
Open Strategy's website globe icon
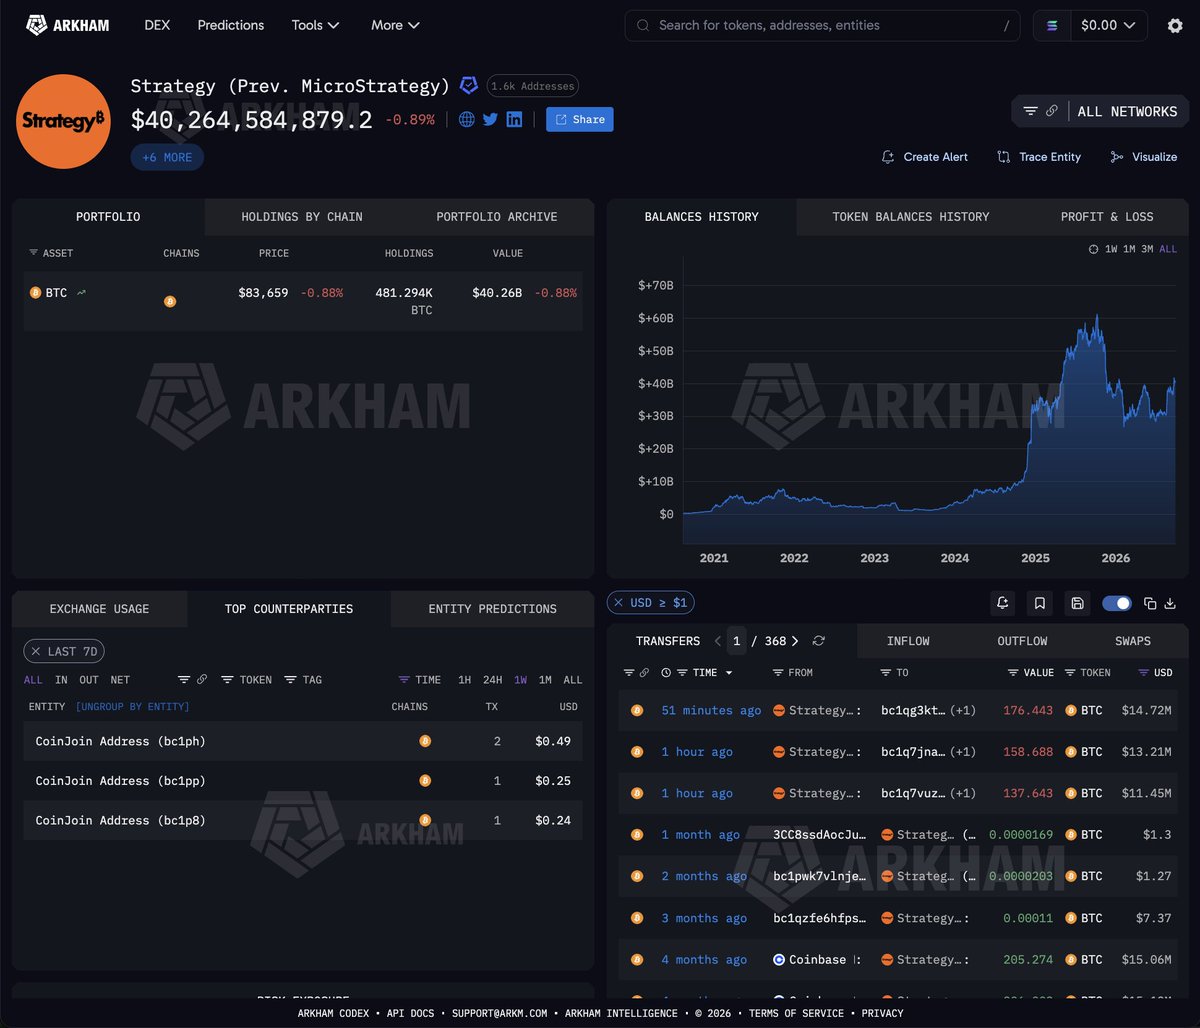click(x=467, y=119)
